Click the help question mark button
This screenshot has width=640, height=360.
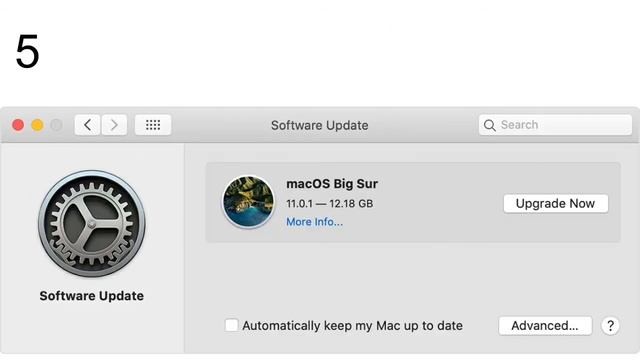pos(610,326)
